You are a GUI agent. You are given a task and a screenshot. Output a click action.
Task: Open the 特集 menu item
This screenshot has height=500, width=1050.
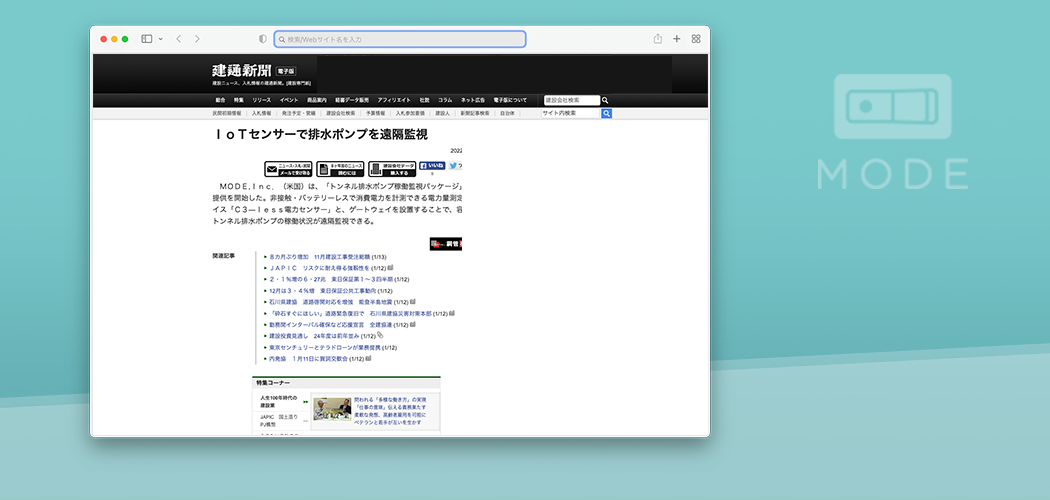[x=239, y=100]
